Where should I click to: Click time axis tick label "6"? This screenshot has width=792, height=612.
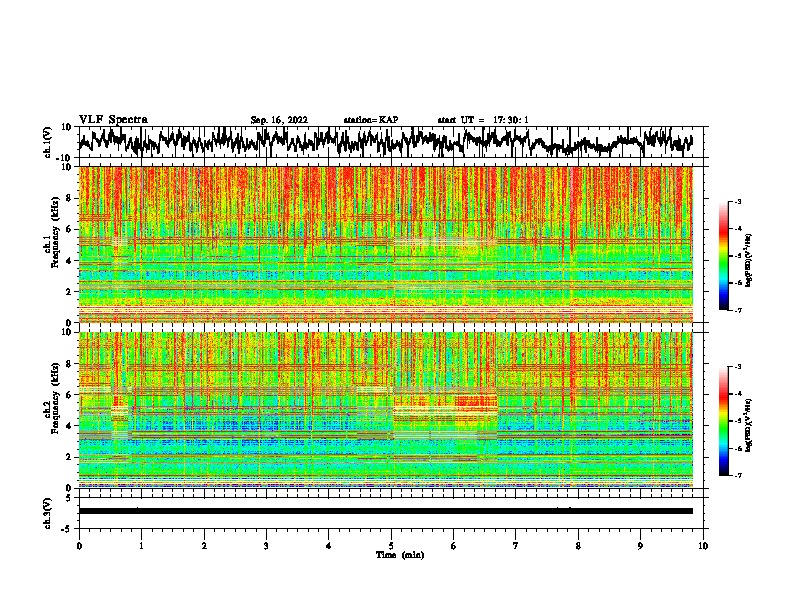454,546
